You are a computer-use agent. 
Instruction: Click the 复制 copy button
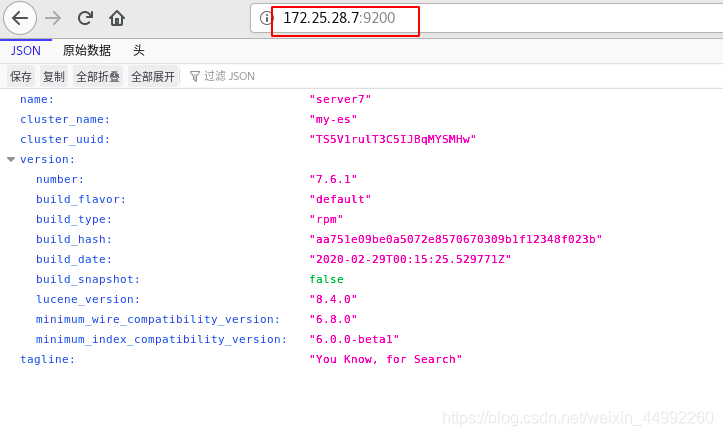54,77
